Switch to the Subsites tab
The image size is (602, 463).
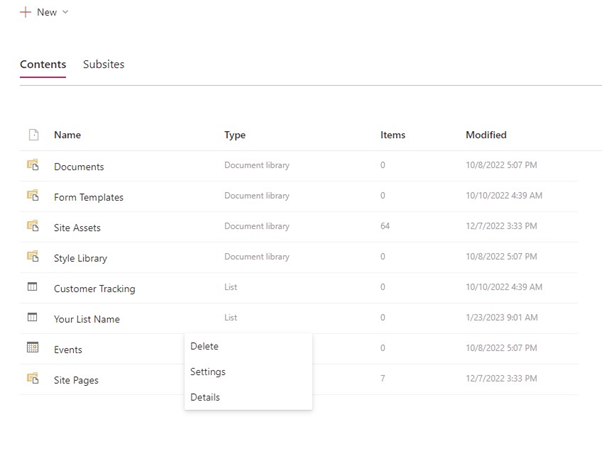104,64
